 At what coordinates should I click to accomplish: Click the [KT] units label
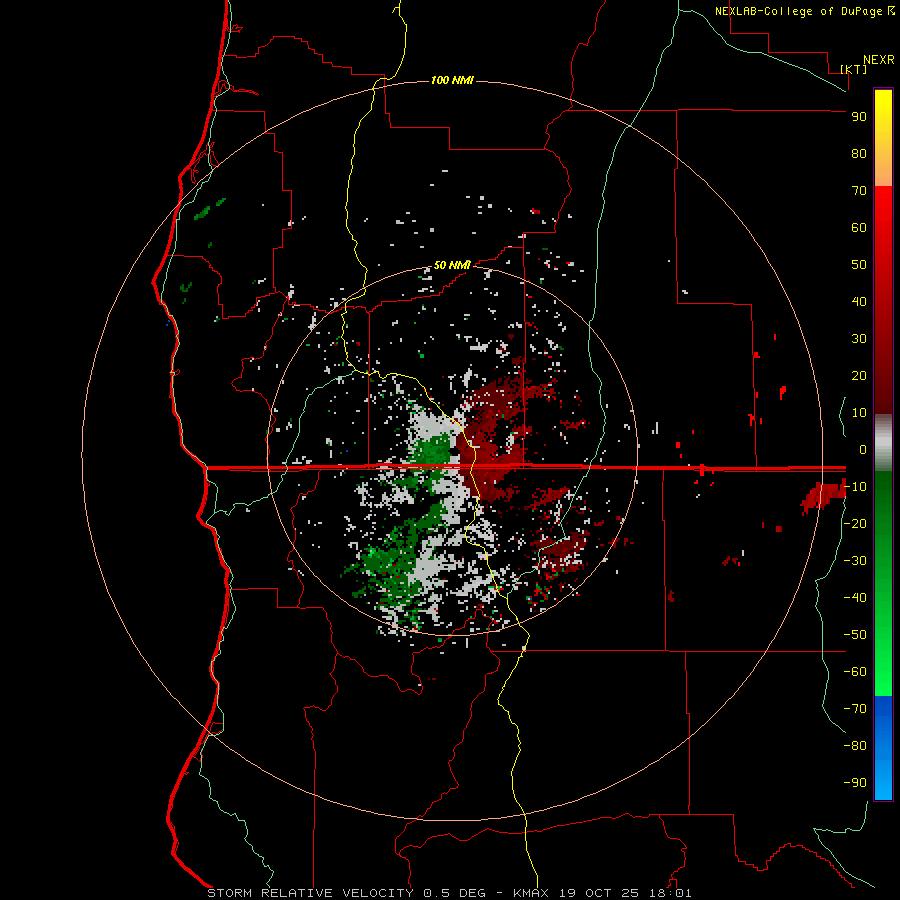coord(853,69)
